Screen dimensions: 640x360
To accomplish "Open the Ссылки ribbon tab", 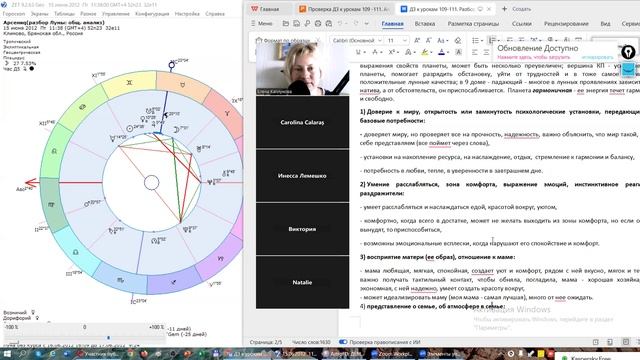I will tap(521, 24).
